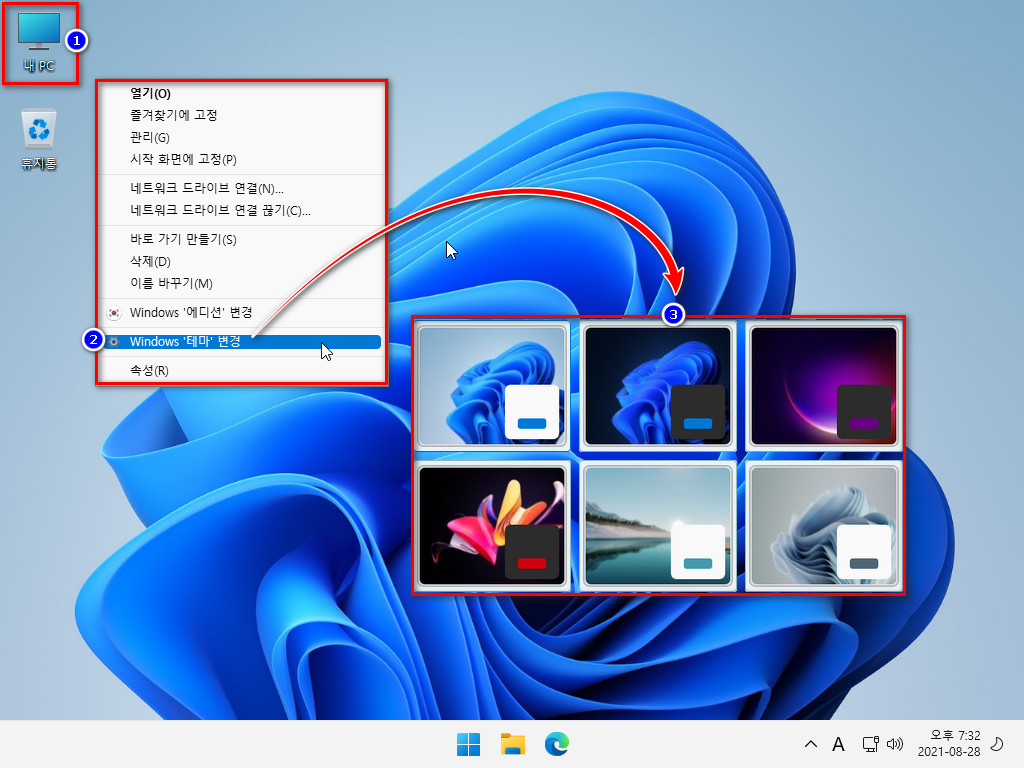Choose 바로 가기 만들기(S) entry
Image resolution: width=1024 pixels, height=768 pixels.
click(241, 239)
